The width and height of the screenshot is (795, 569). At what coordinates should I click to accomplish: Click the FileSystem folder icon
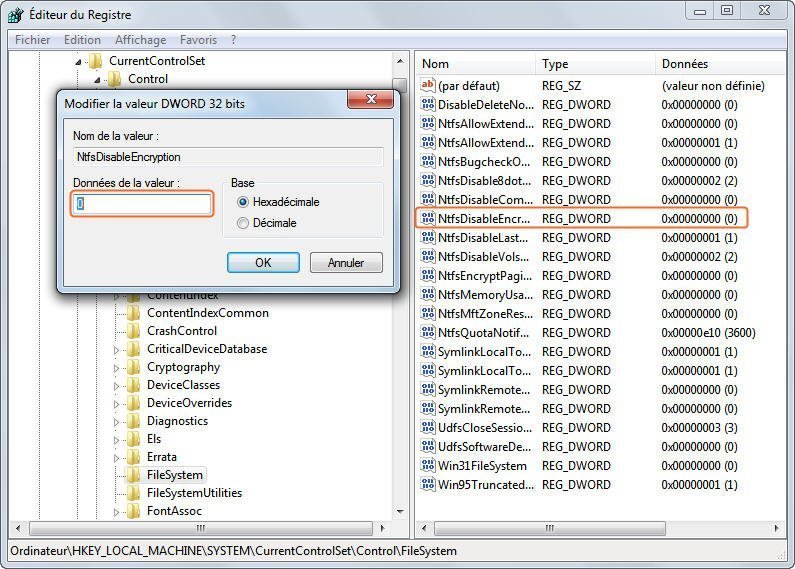pyautogui.click(x=133, y=475)
